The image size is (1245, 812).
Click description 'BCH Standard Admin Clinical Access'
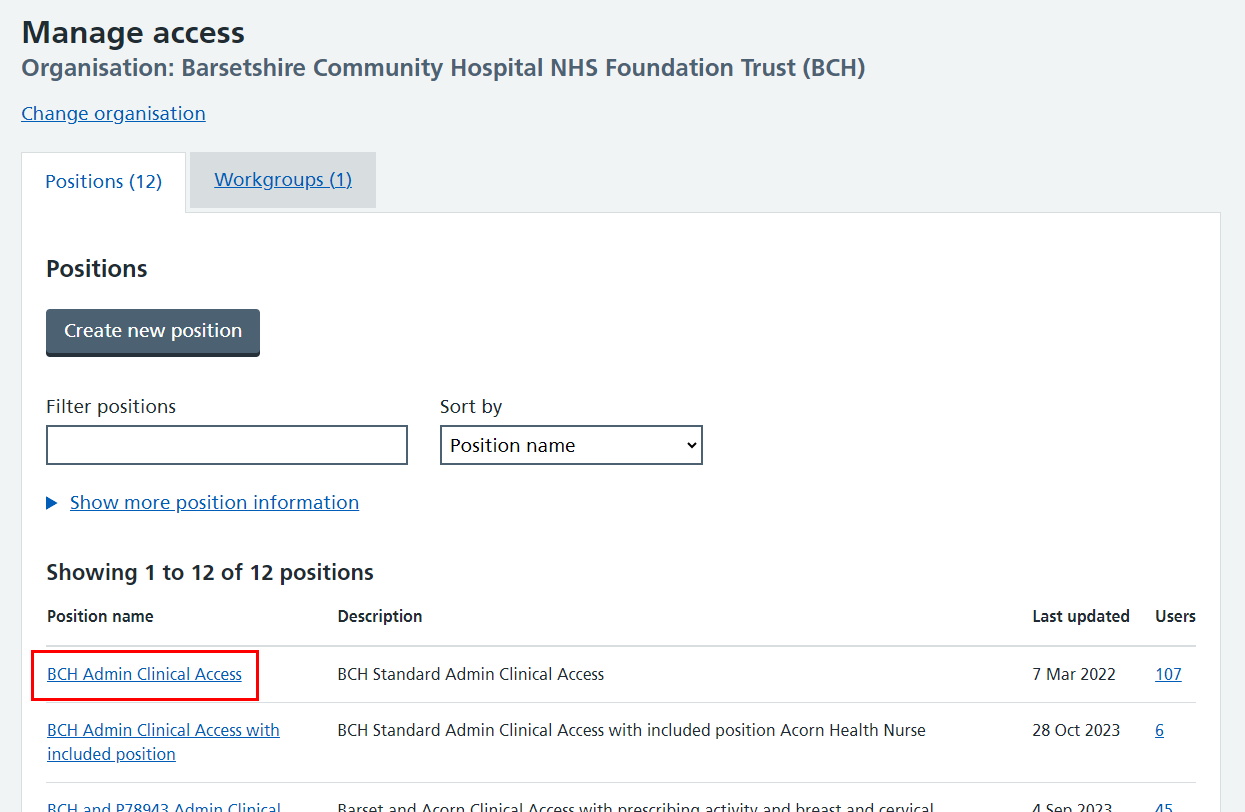click(471, 674)
